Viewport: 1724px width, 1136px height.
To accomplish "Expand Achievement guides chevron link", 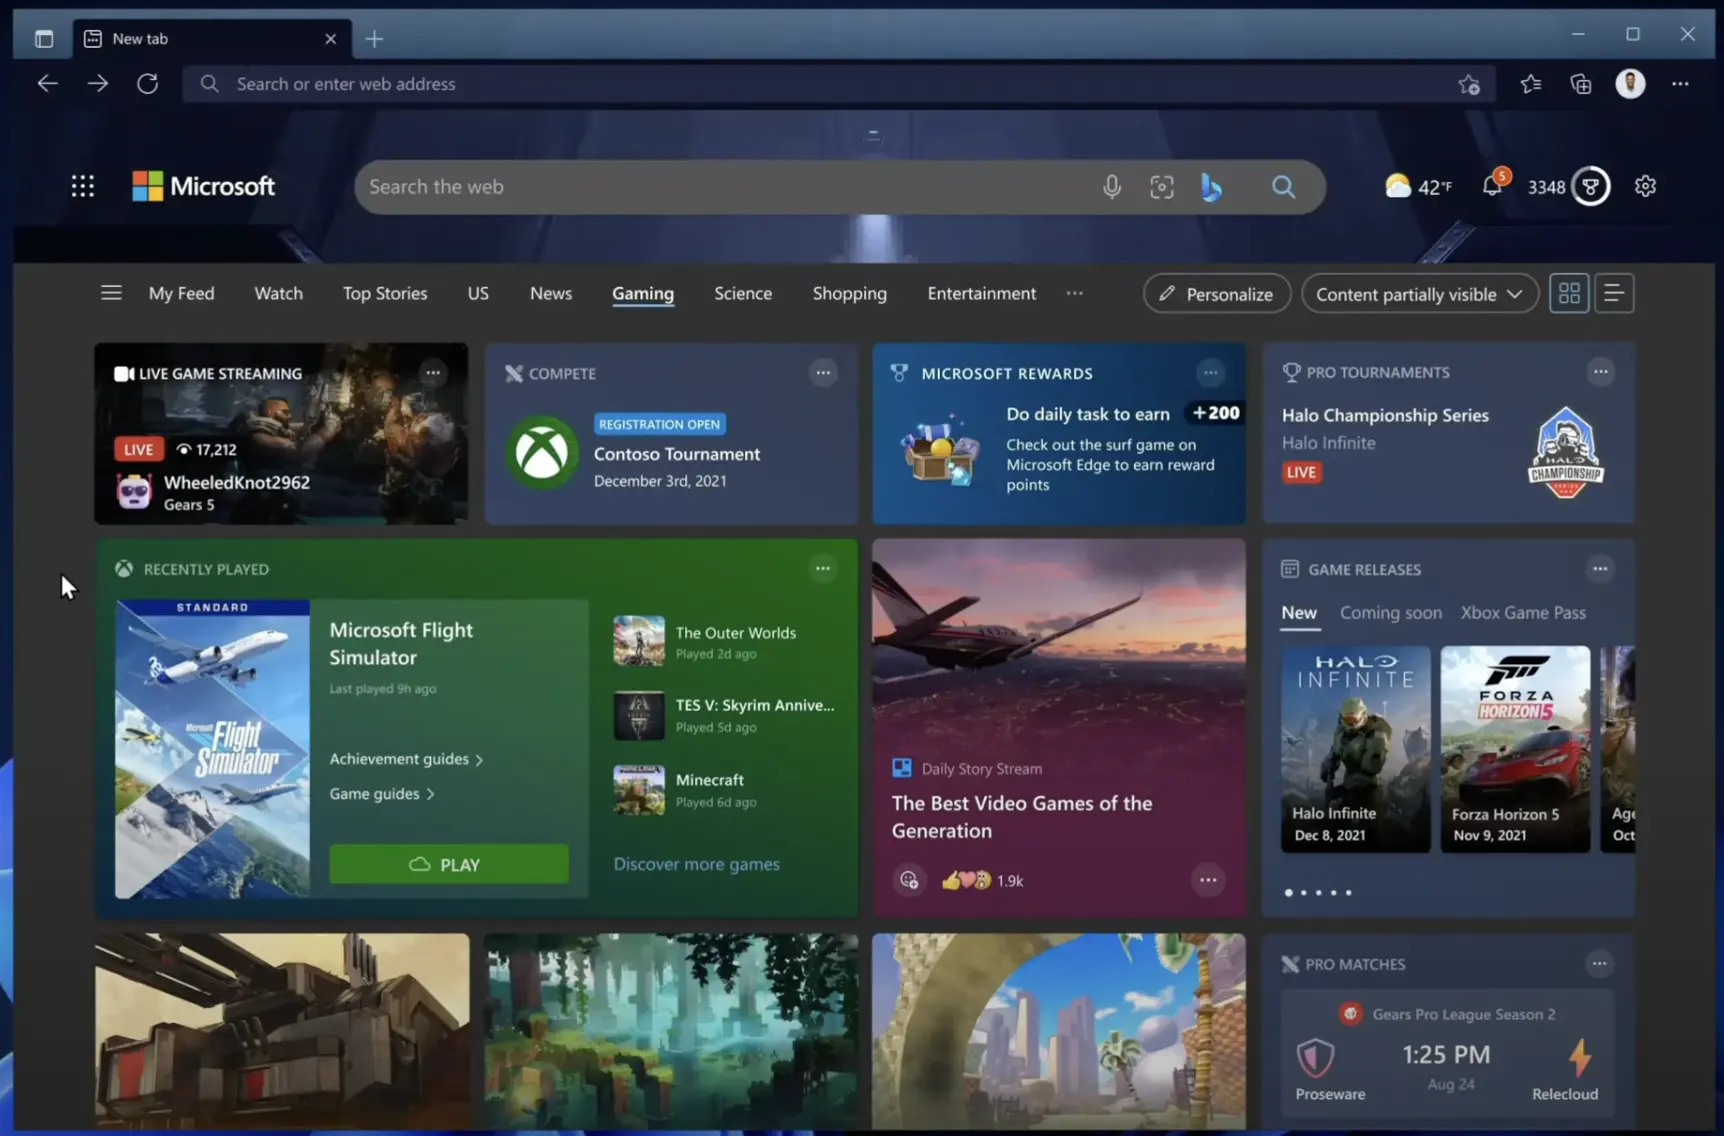I will tap(406, 759).
